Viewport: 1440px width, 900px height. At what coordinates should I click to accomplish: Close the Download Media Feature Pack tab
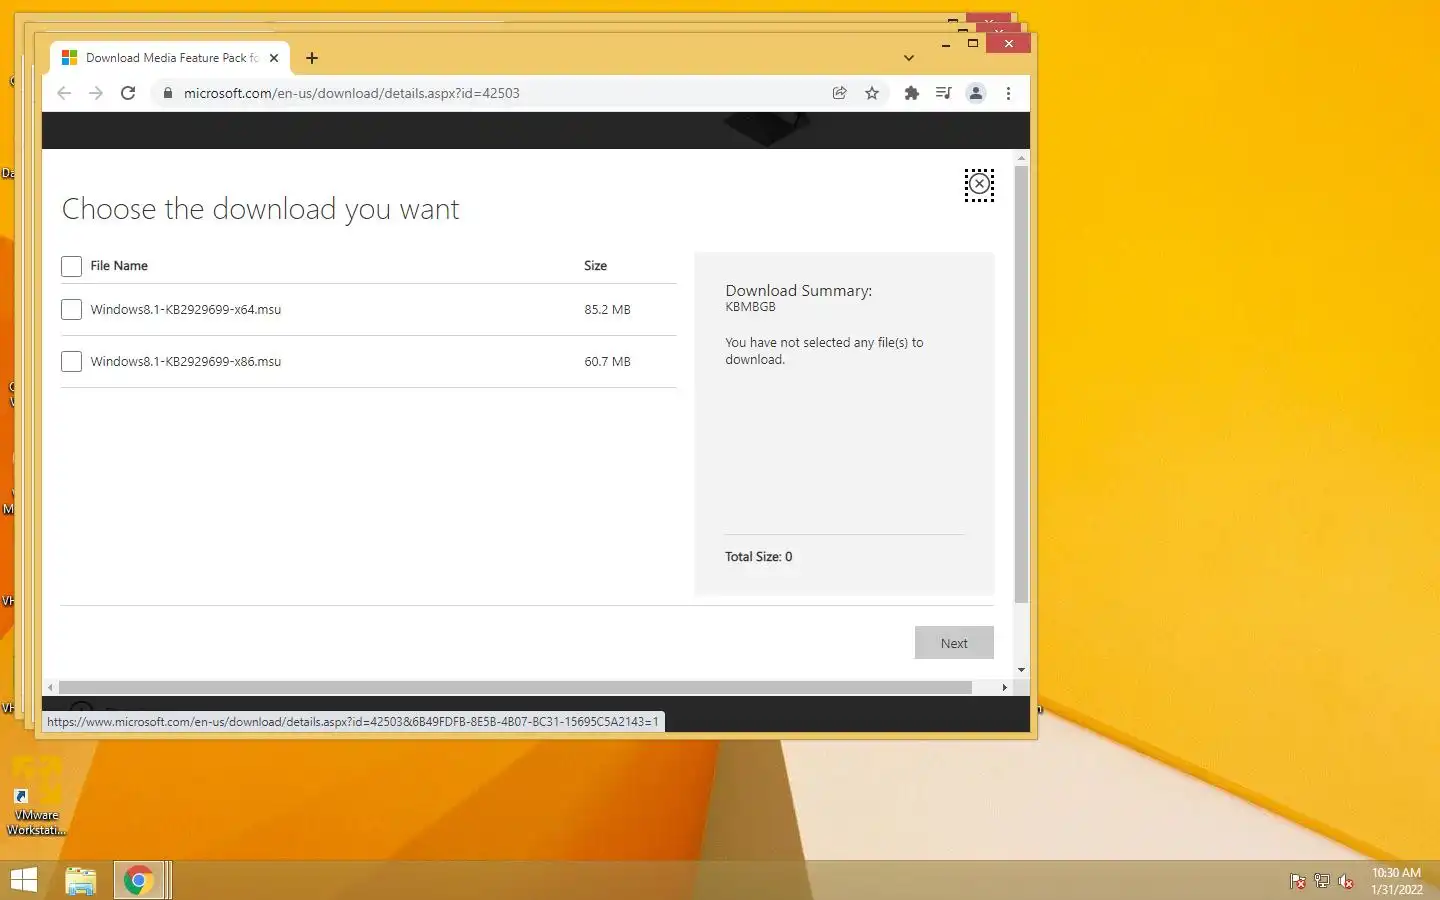click(x=274, y=58)
